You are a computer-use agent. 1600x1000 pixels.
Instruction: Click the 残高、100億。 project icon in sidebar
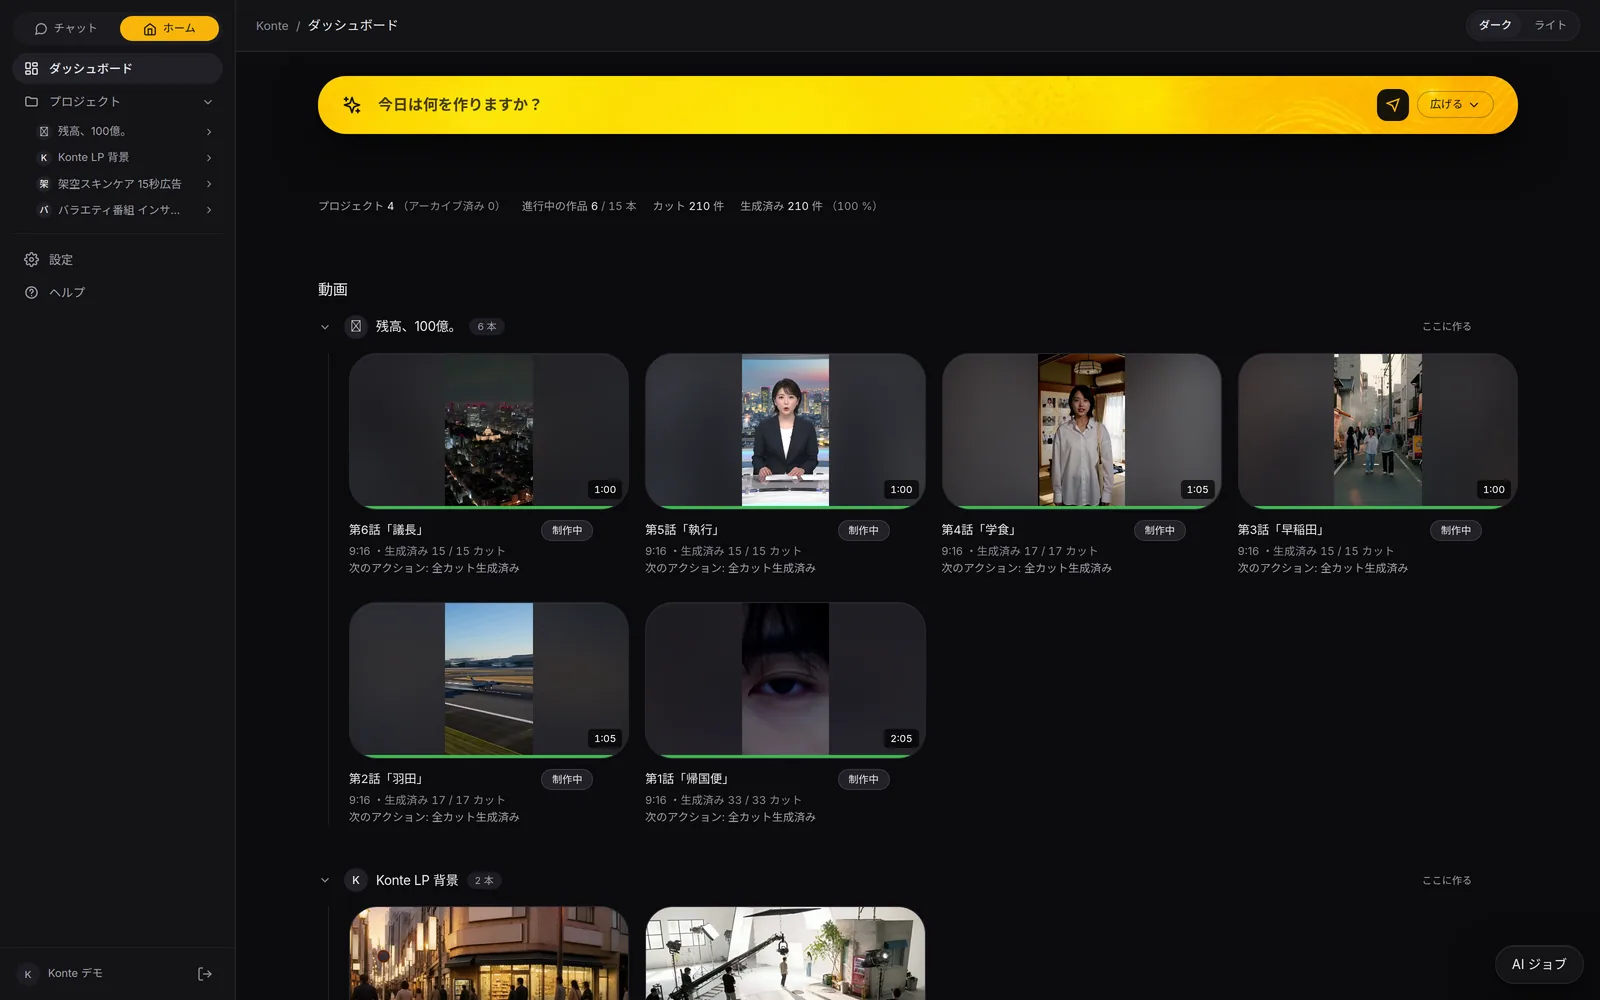(x=44, y=131)
